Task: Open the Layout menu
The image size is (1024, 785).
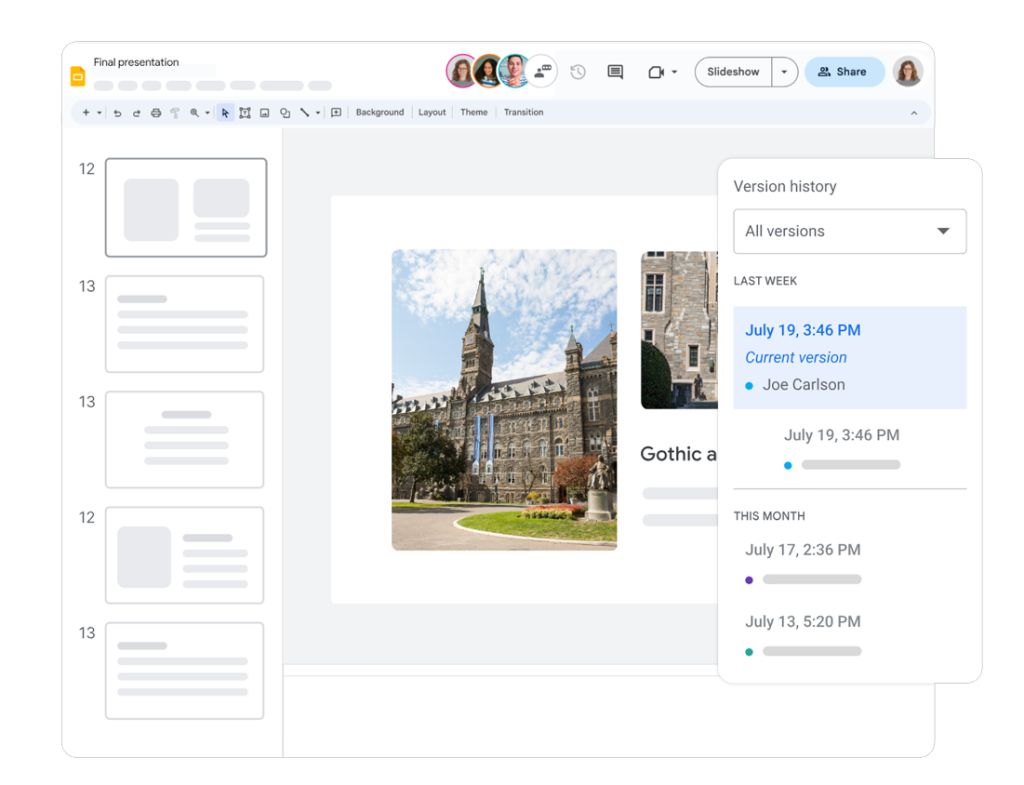Action: [x=432, y=113]
